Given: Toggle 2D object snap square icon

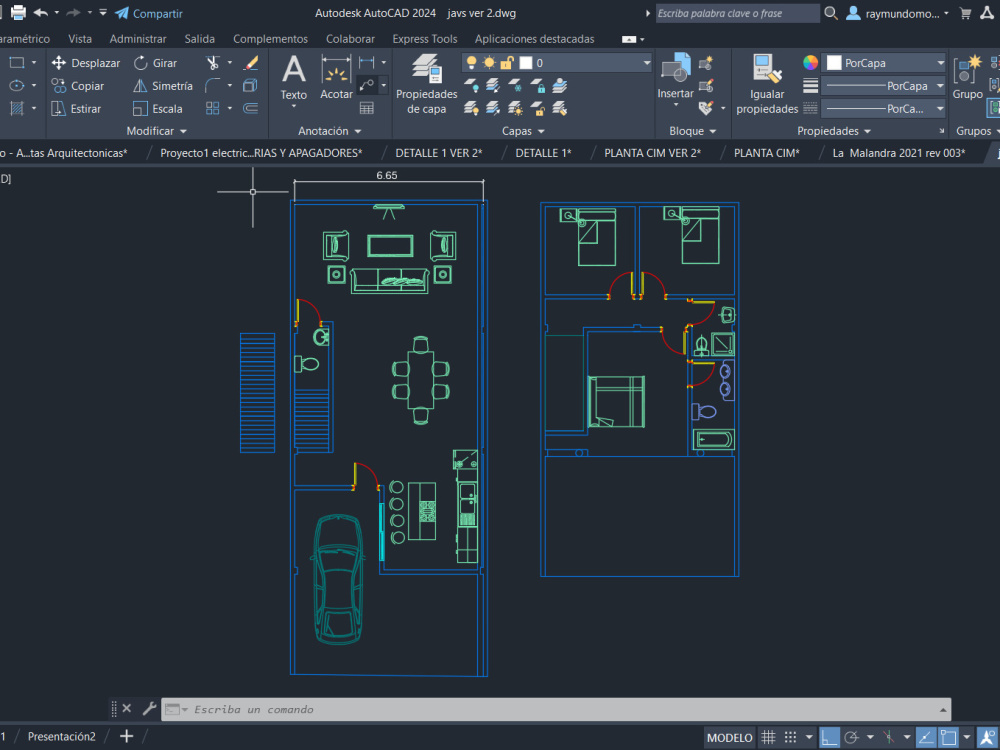Looking at the screenshot, I should tap(949, 737).
